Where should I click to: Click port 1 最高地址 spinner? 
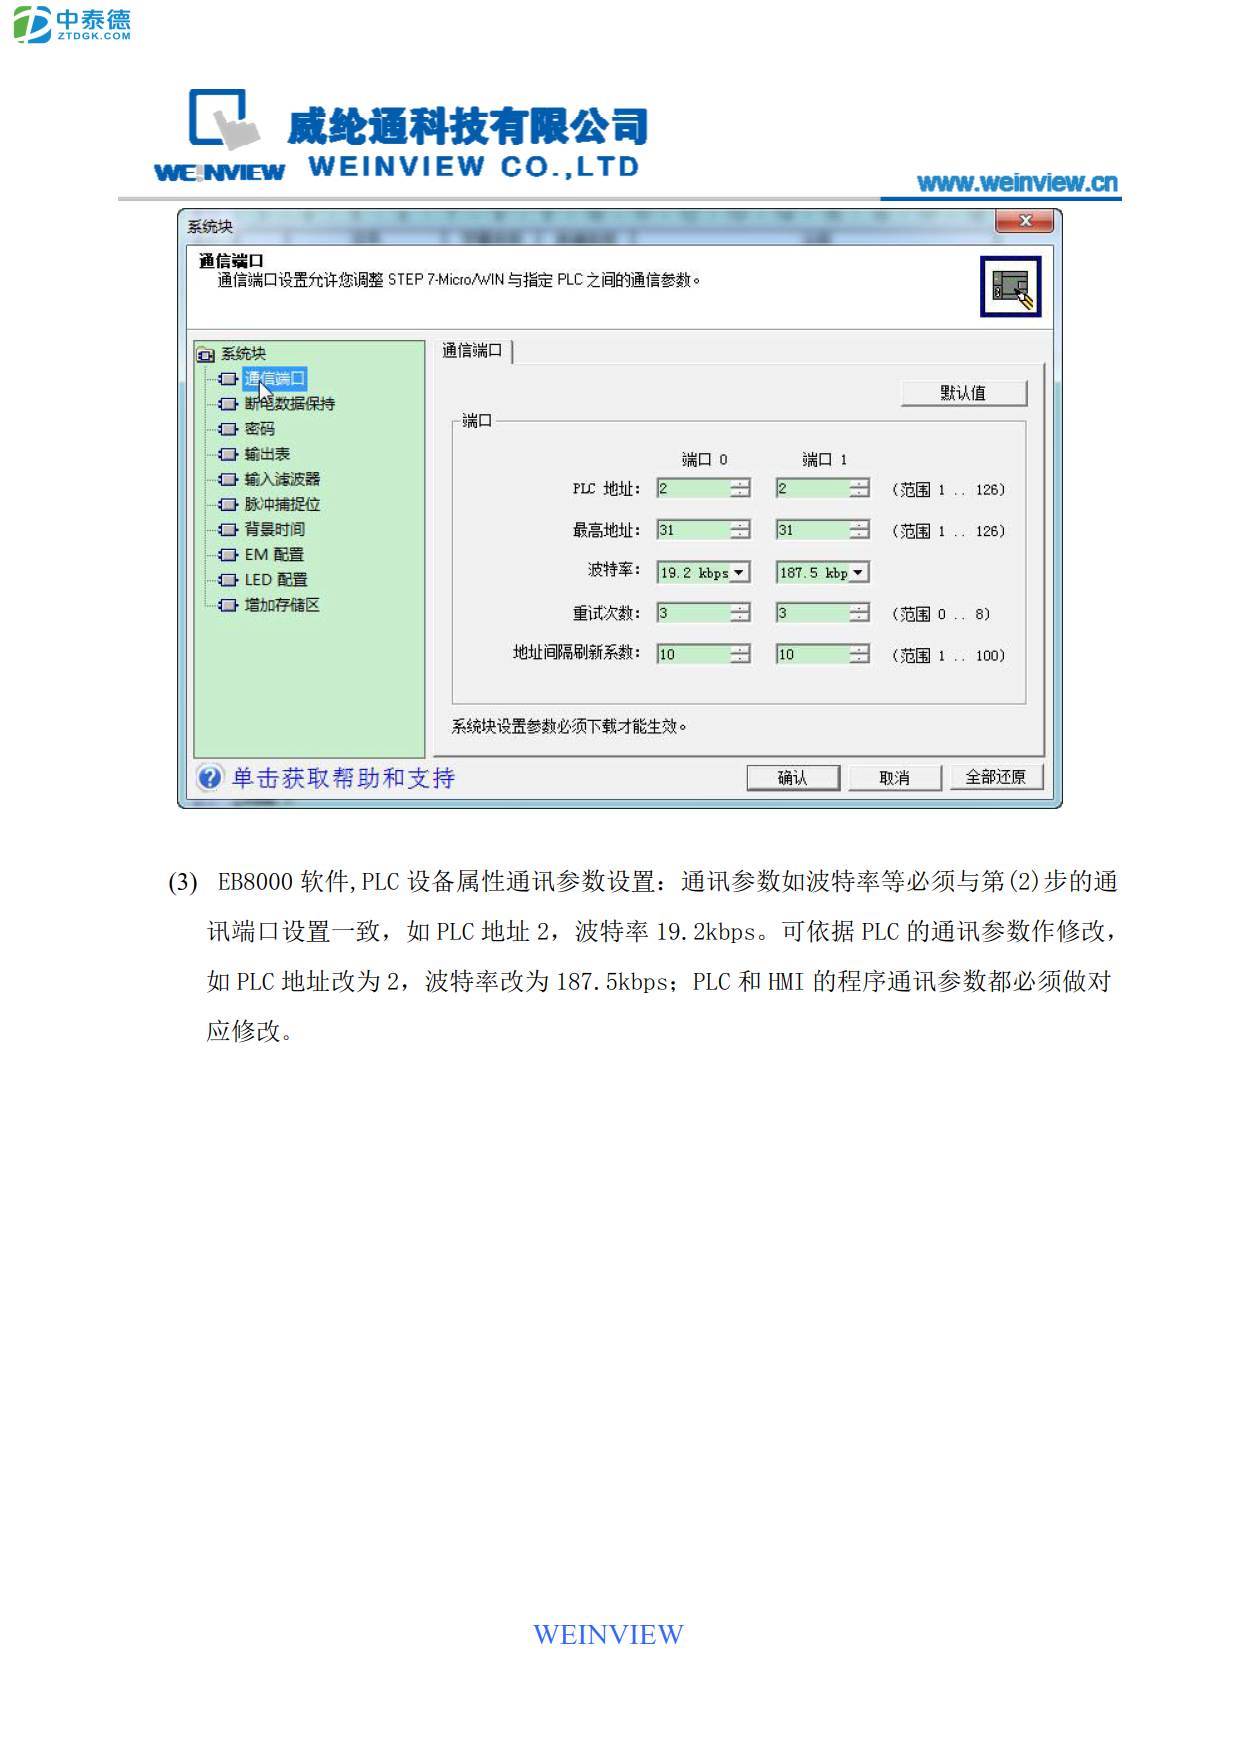tap(860, 530)
